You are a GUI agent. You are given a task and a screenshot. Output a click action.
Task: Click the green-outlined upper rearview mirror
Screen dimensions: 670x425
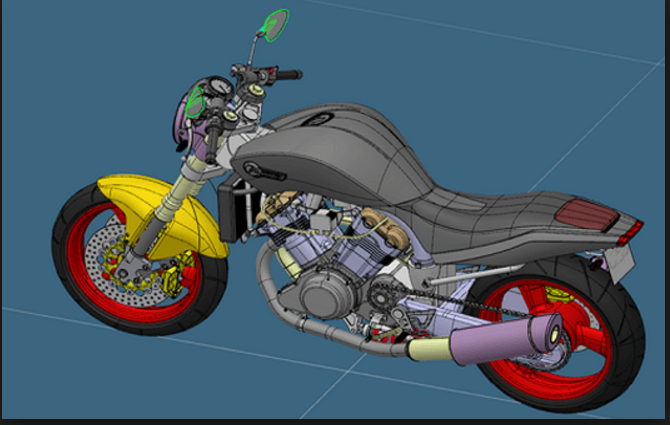point(276,25)
